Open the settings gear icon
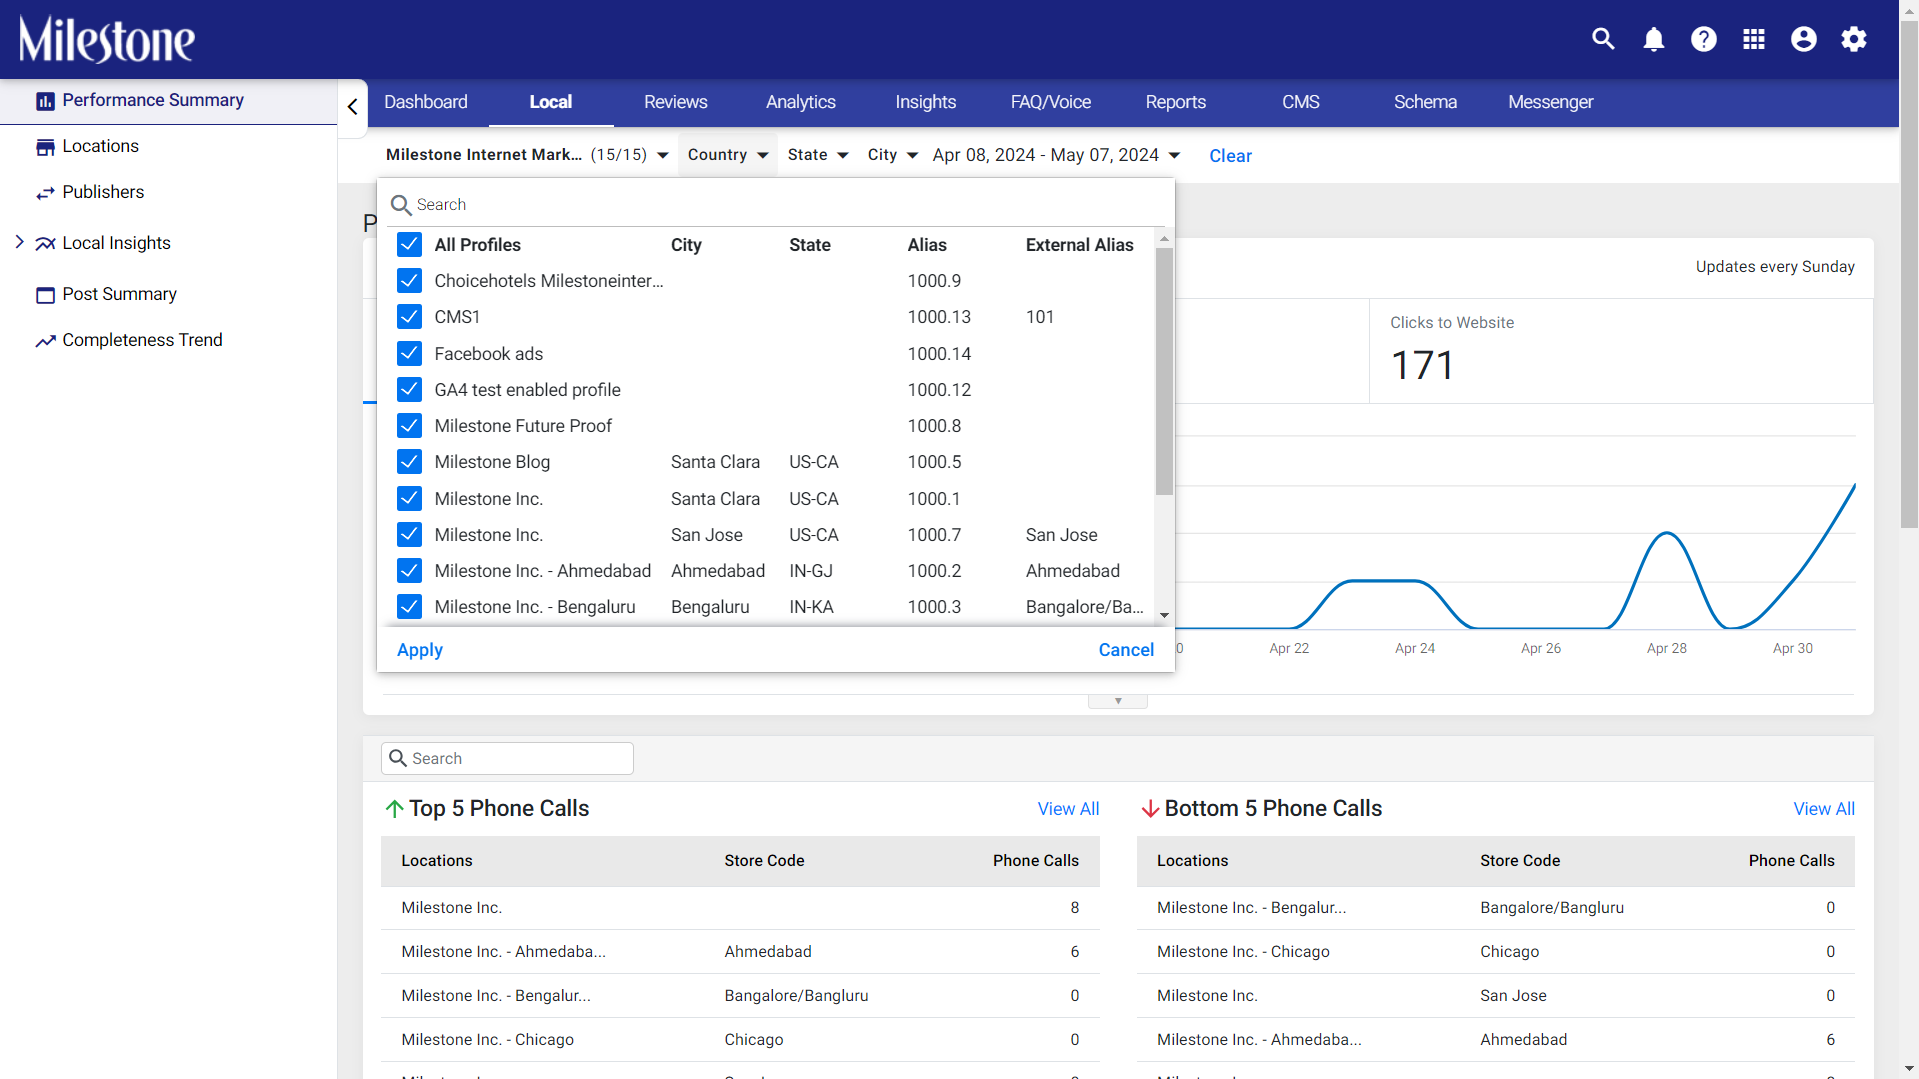 pyautogui.click(x=1853, y=39)
